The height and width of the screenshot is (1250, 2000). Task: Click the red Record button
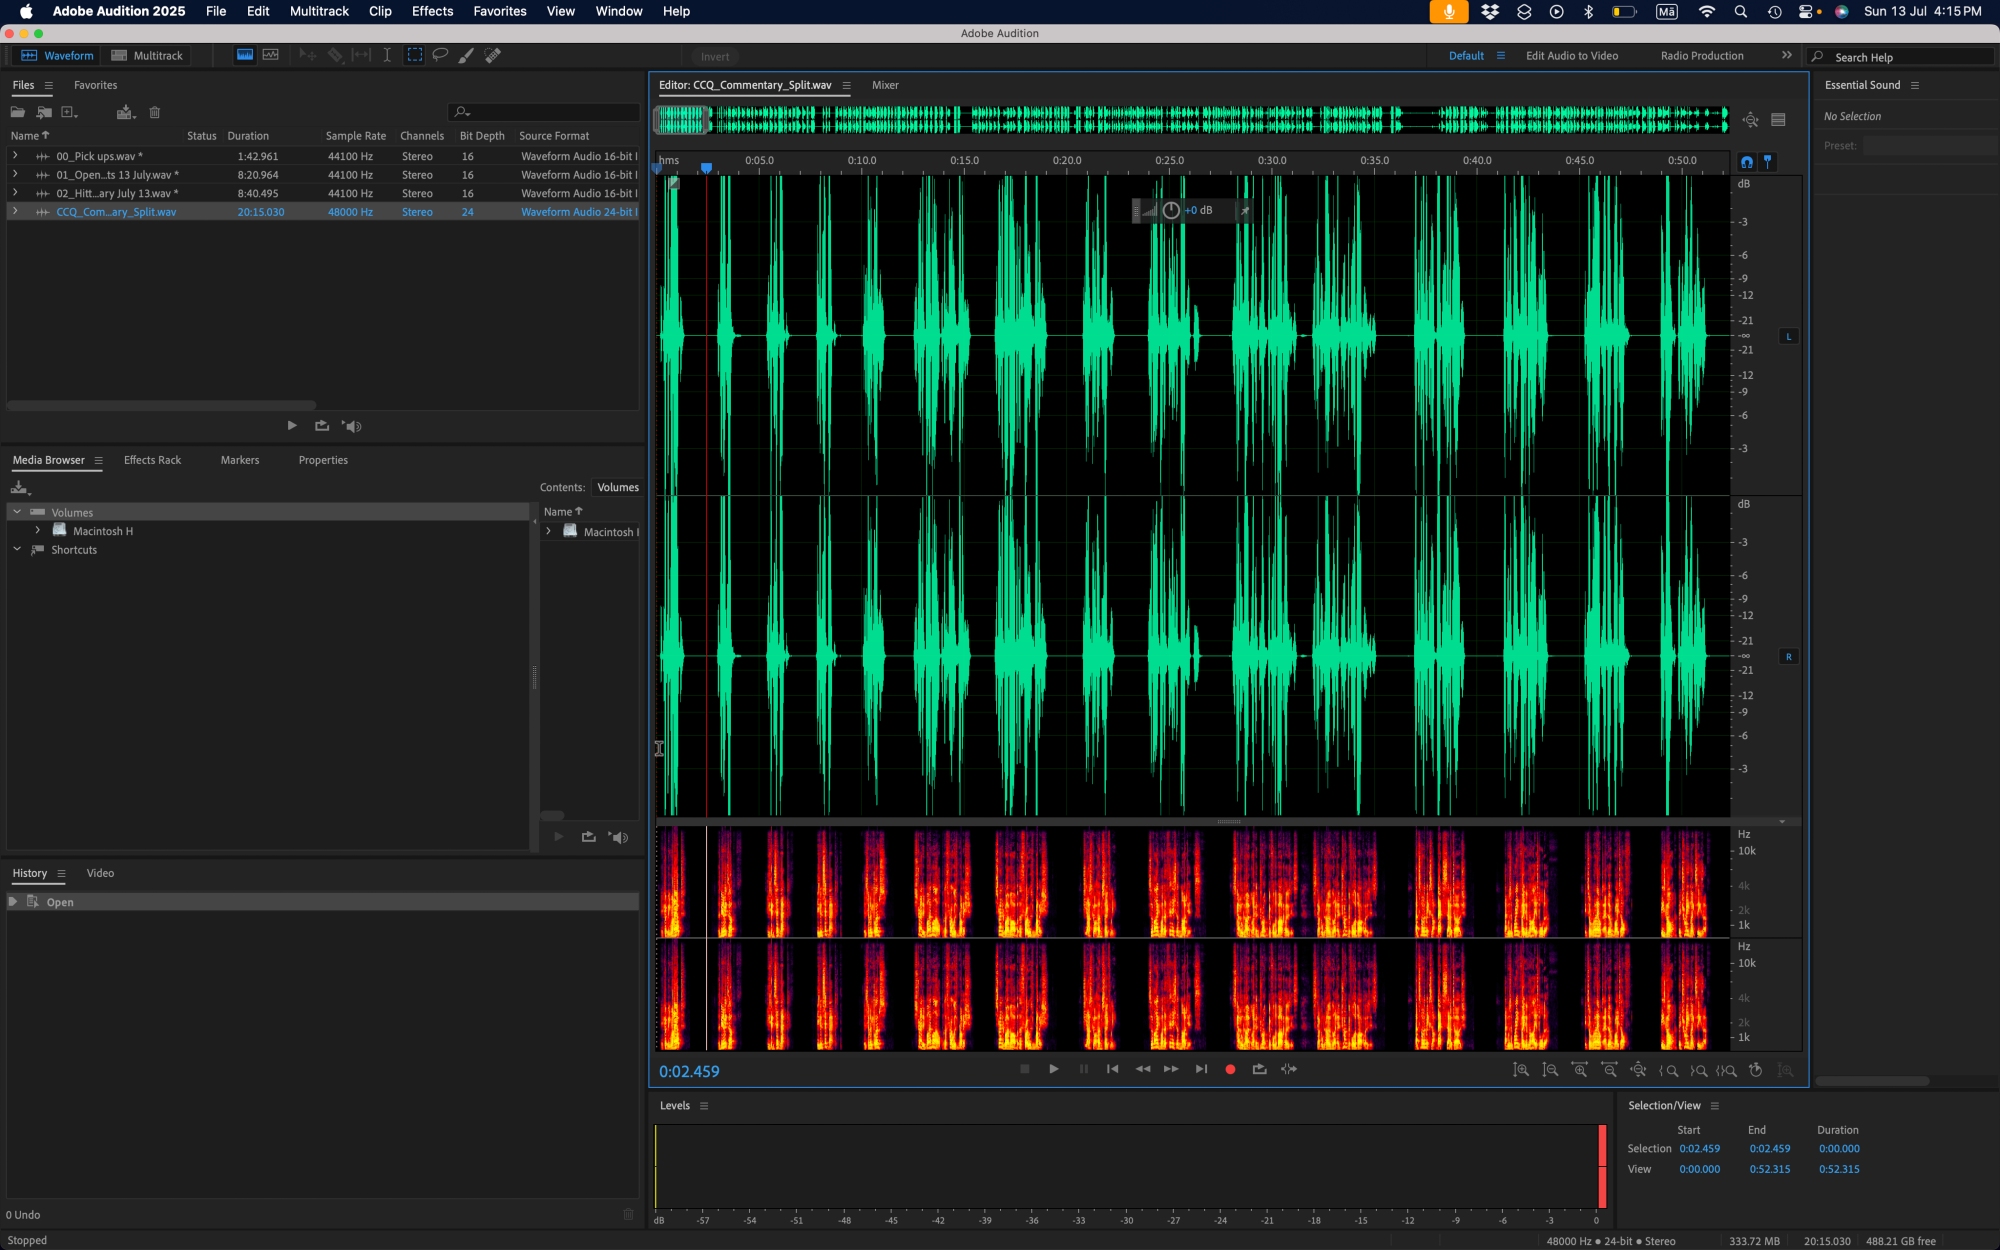click(x=1230, y=1069)
